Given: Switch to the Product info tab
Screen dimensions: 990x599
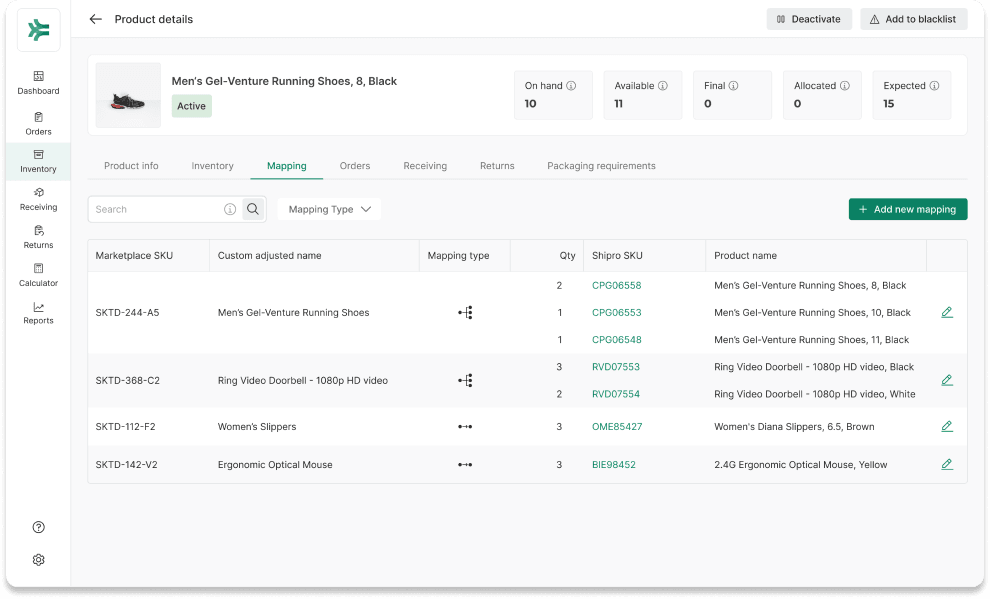Looking at the screenshot, I should (131, 166).
